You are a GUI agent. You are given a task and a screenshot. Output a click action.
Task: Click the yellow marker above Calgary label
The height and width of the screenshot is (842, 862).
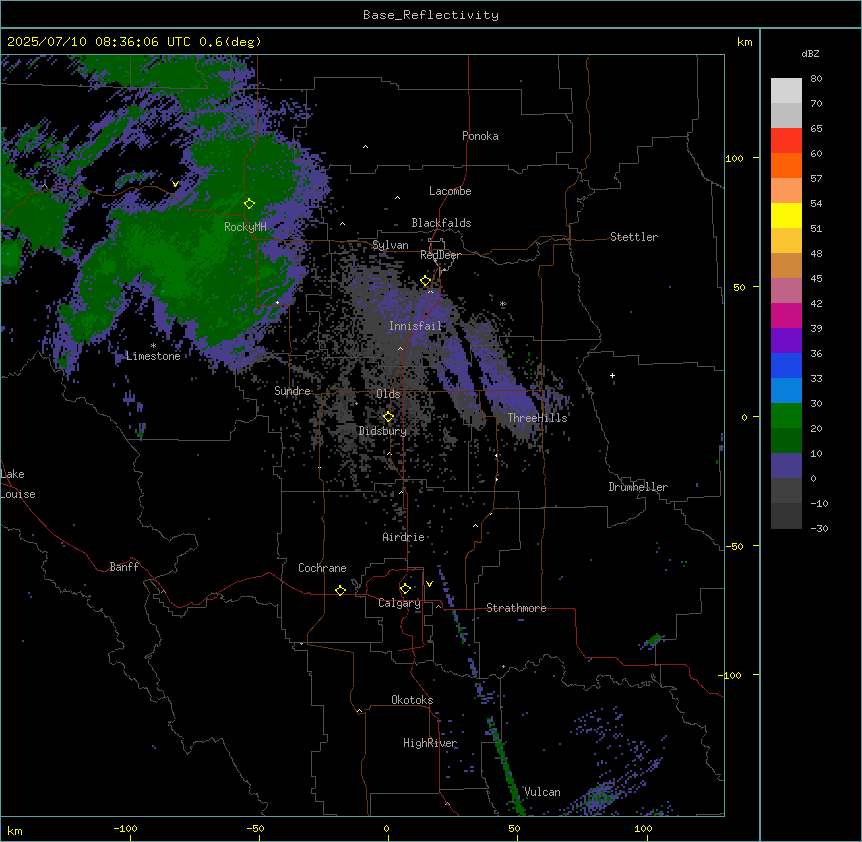pyautogui.click(x=405, y=589)
